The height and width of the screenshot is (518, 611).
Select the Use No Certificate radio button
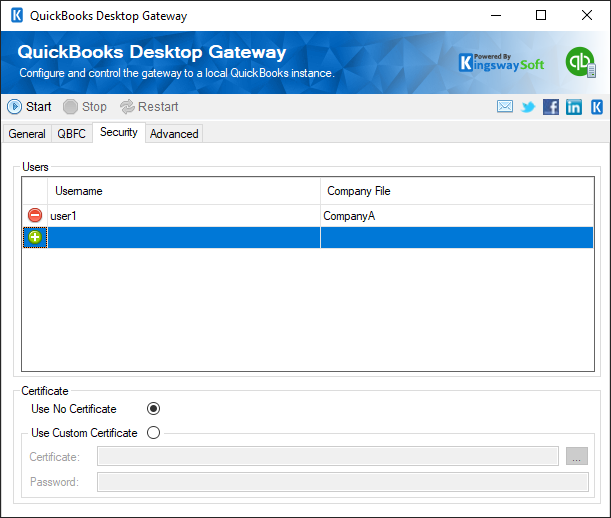pyautogui.click(x=153, y=408)
